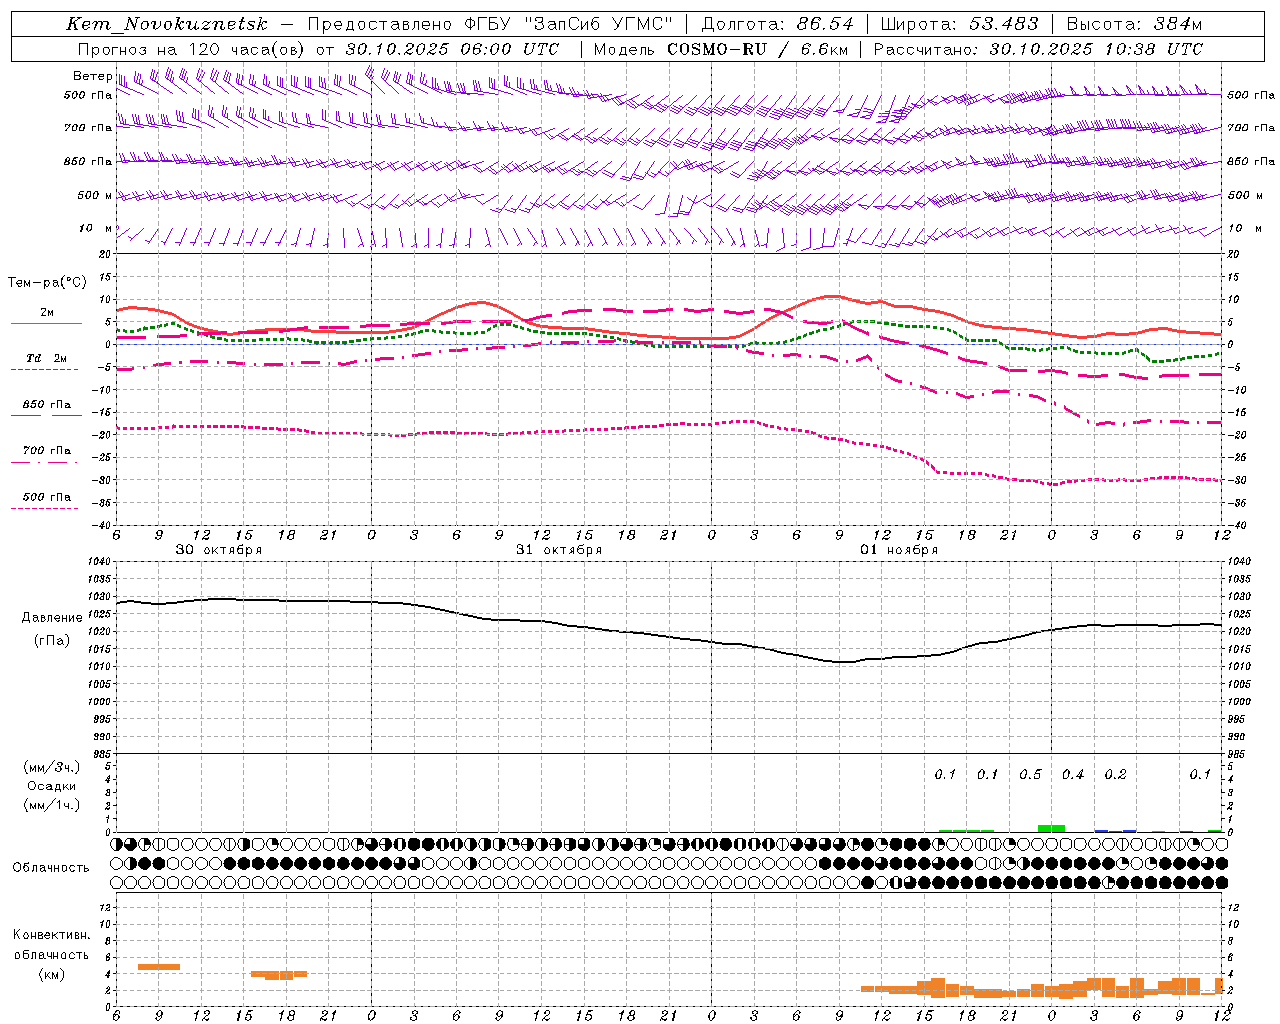The height and width of the screenshot is (1024, 1280).
Task: Click the (гПа) unit under Давление
Action: coord(52,640)
